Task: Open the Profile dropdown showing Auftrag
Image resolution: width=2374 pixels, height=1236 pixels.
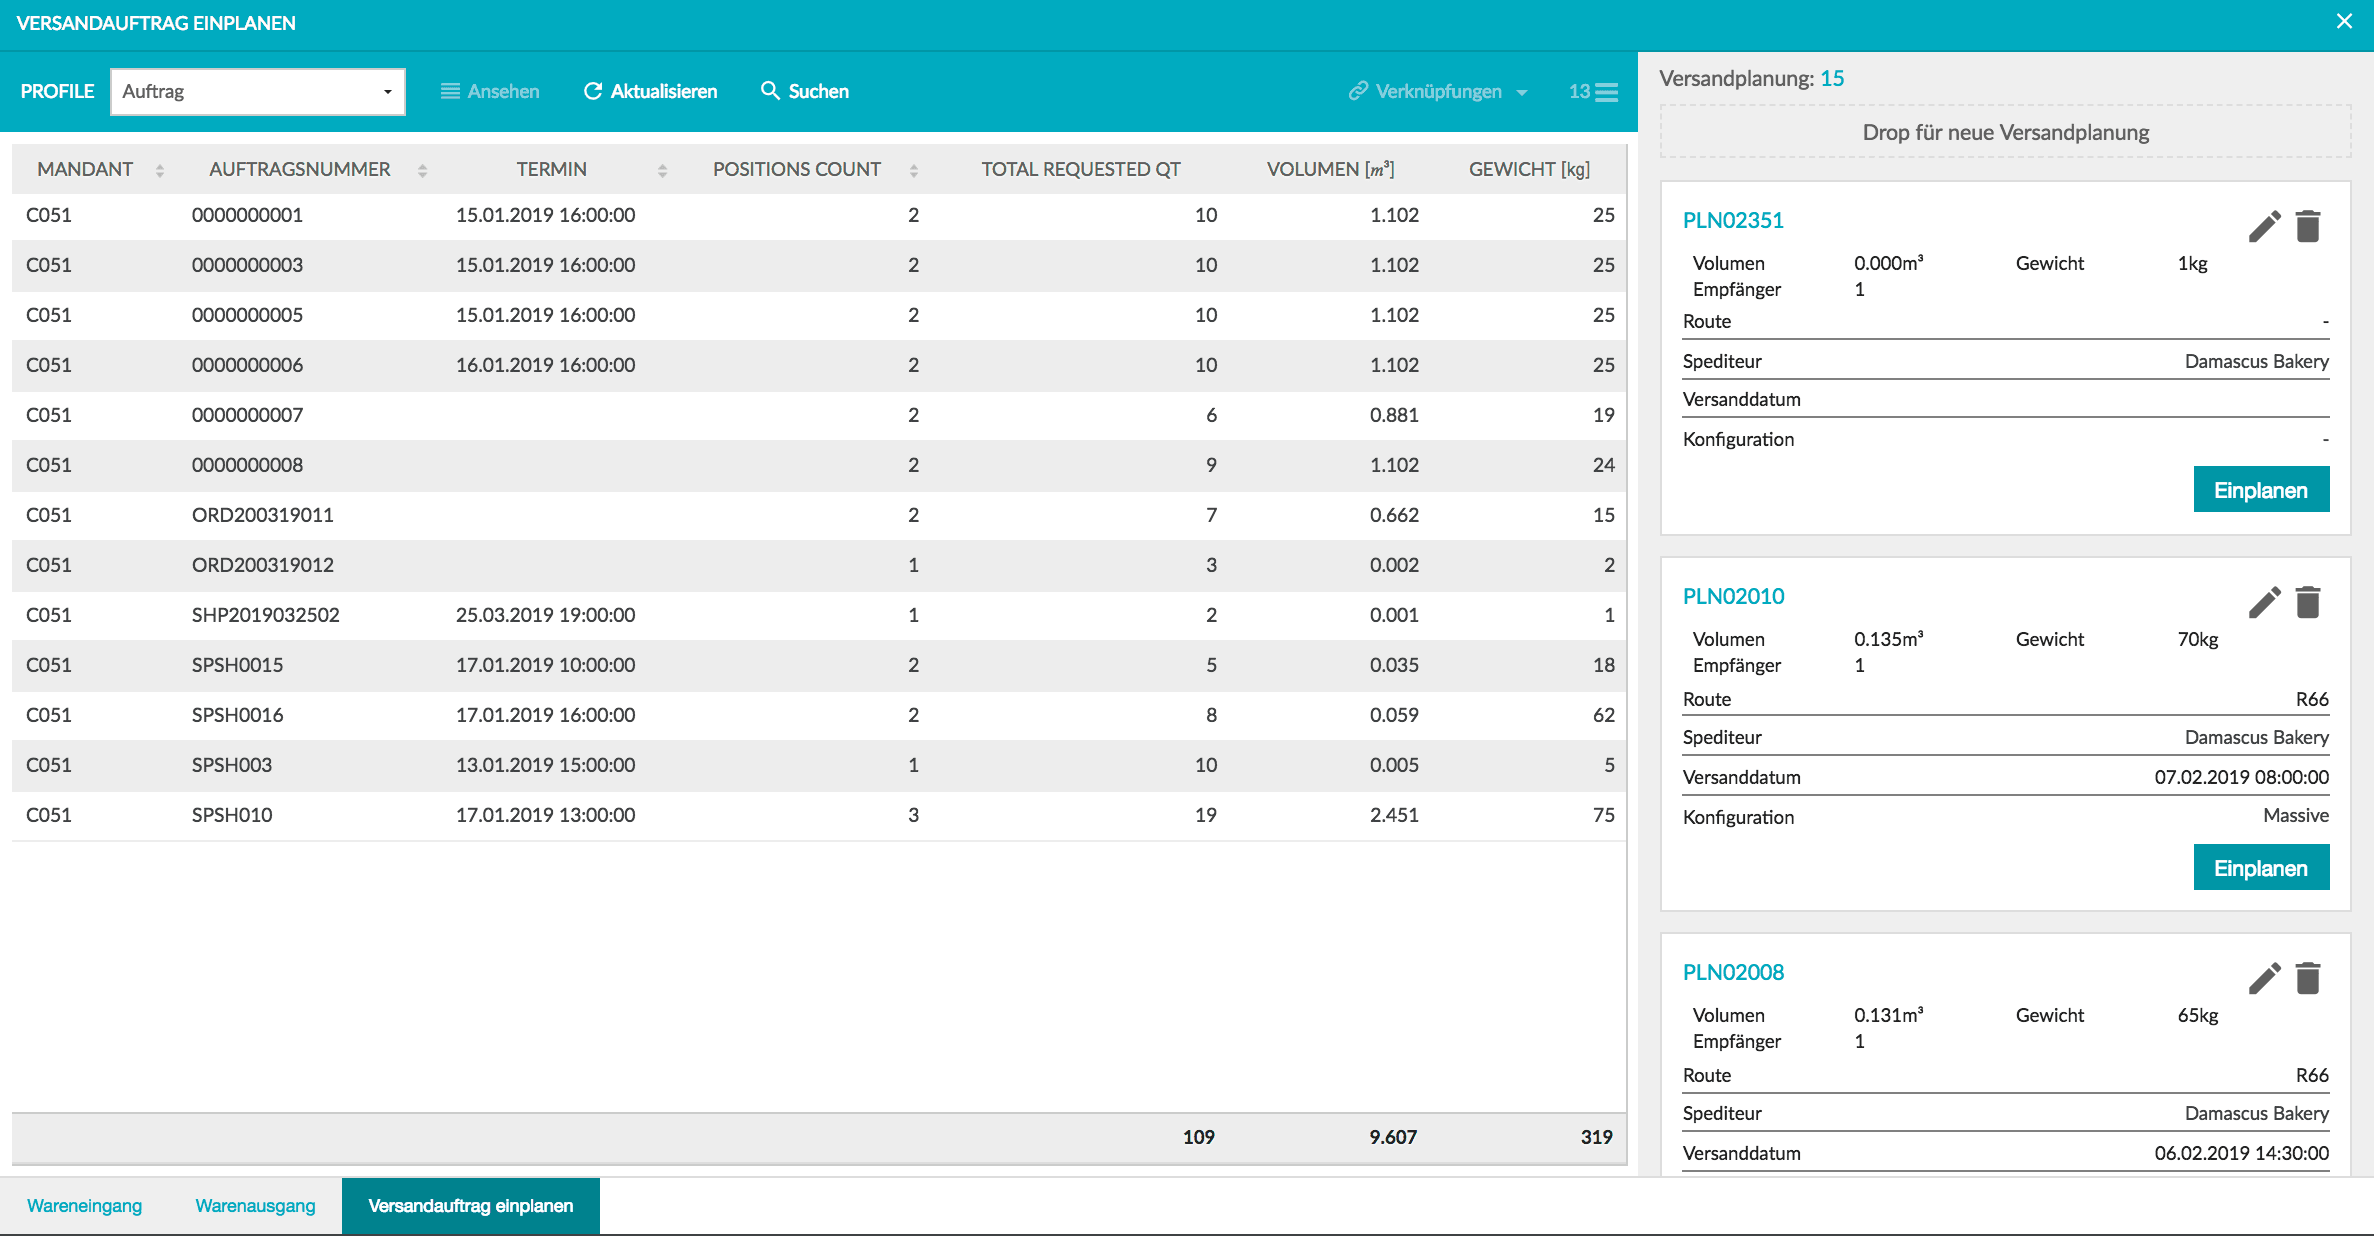Action: point(258,91)
